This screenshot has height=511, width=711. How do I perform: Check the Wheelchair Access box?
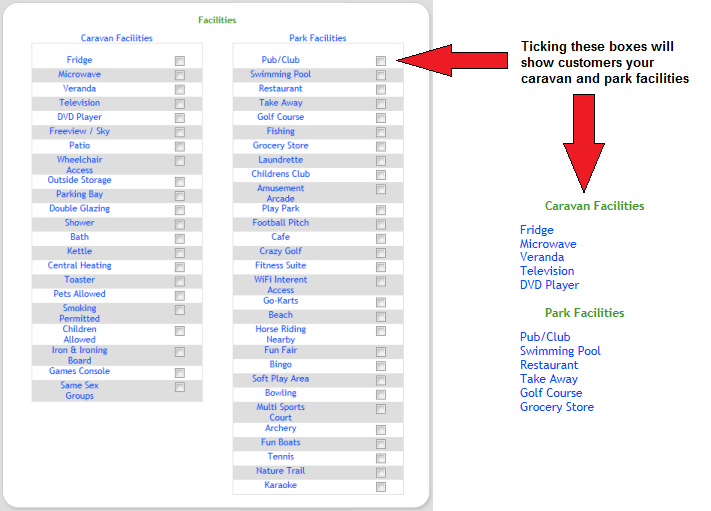pos(180,161)
